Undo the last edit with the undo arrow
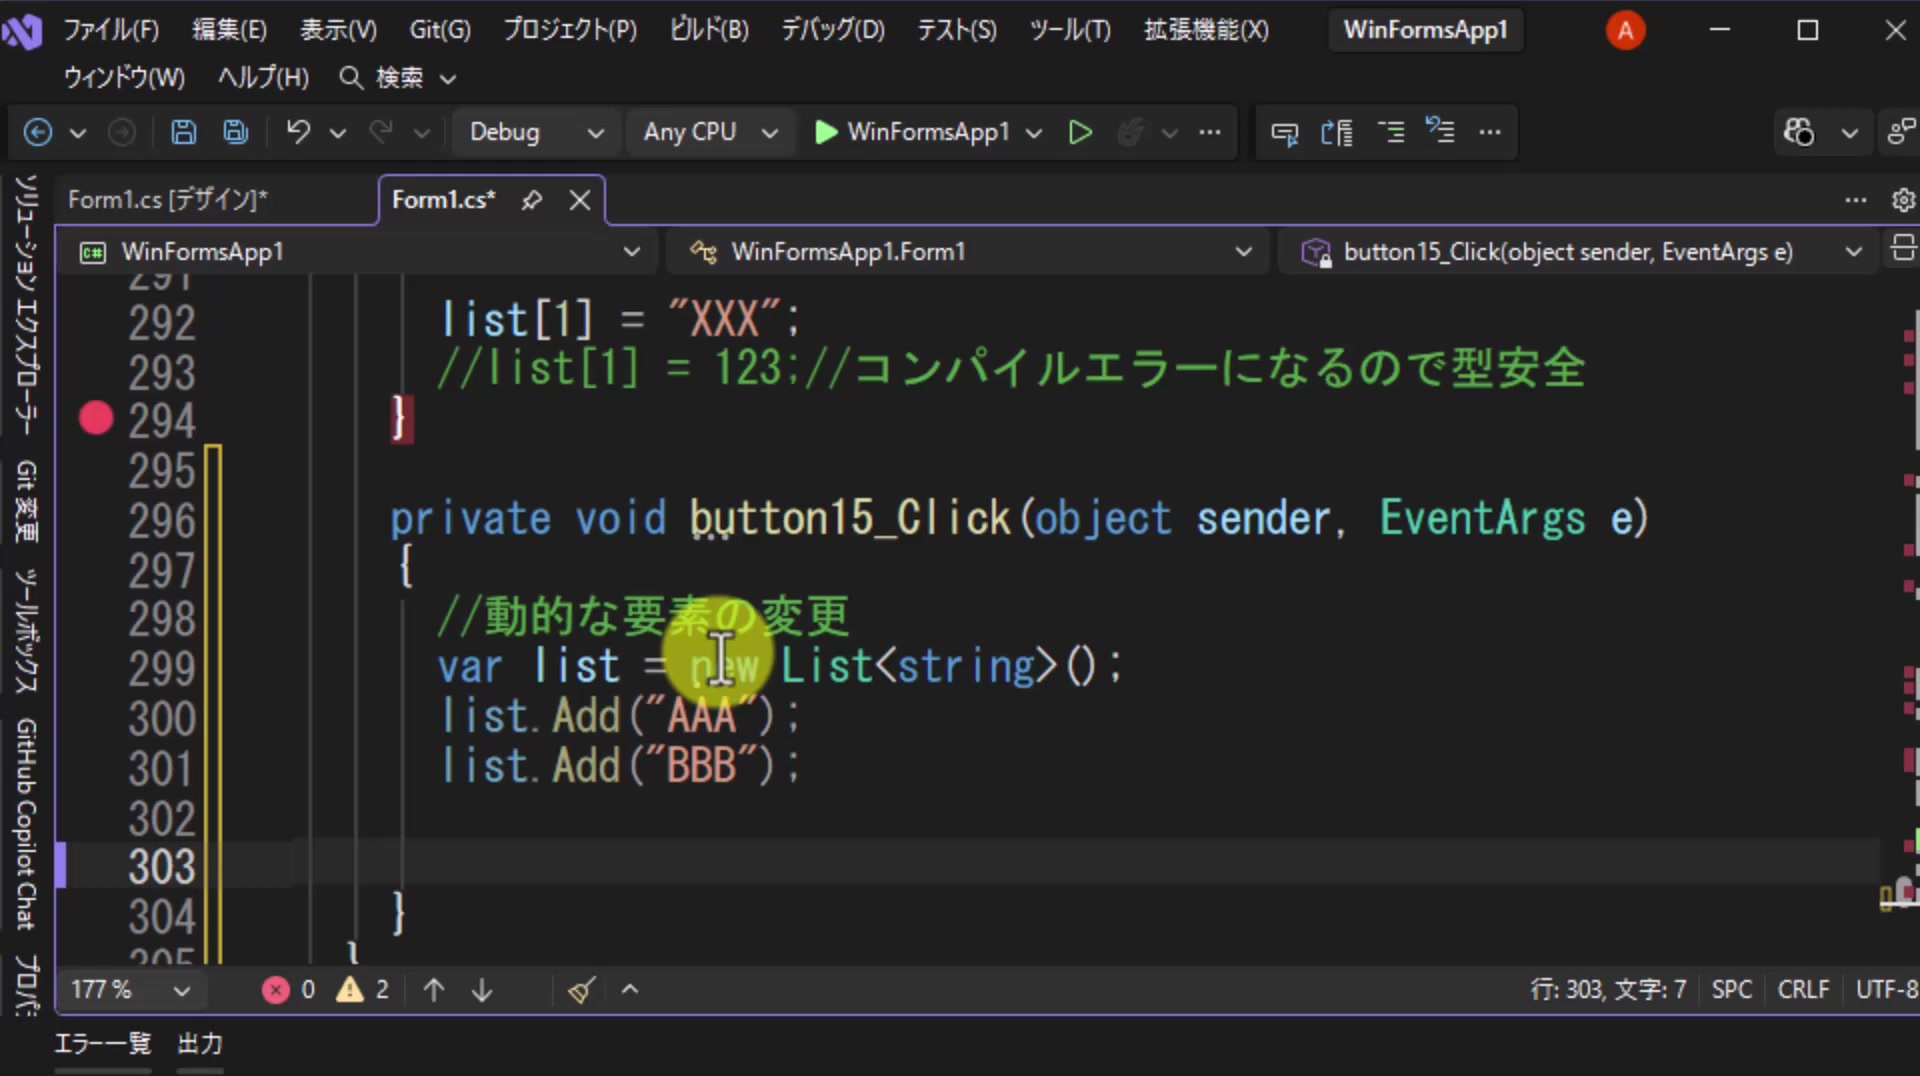 298,132
